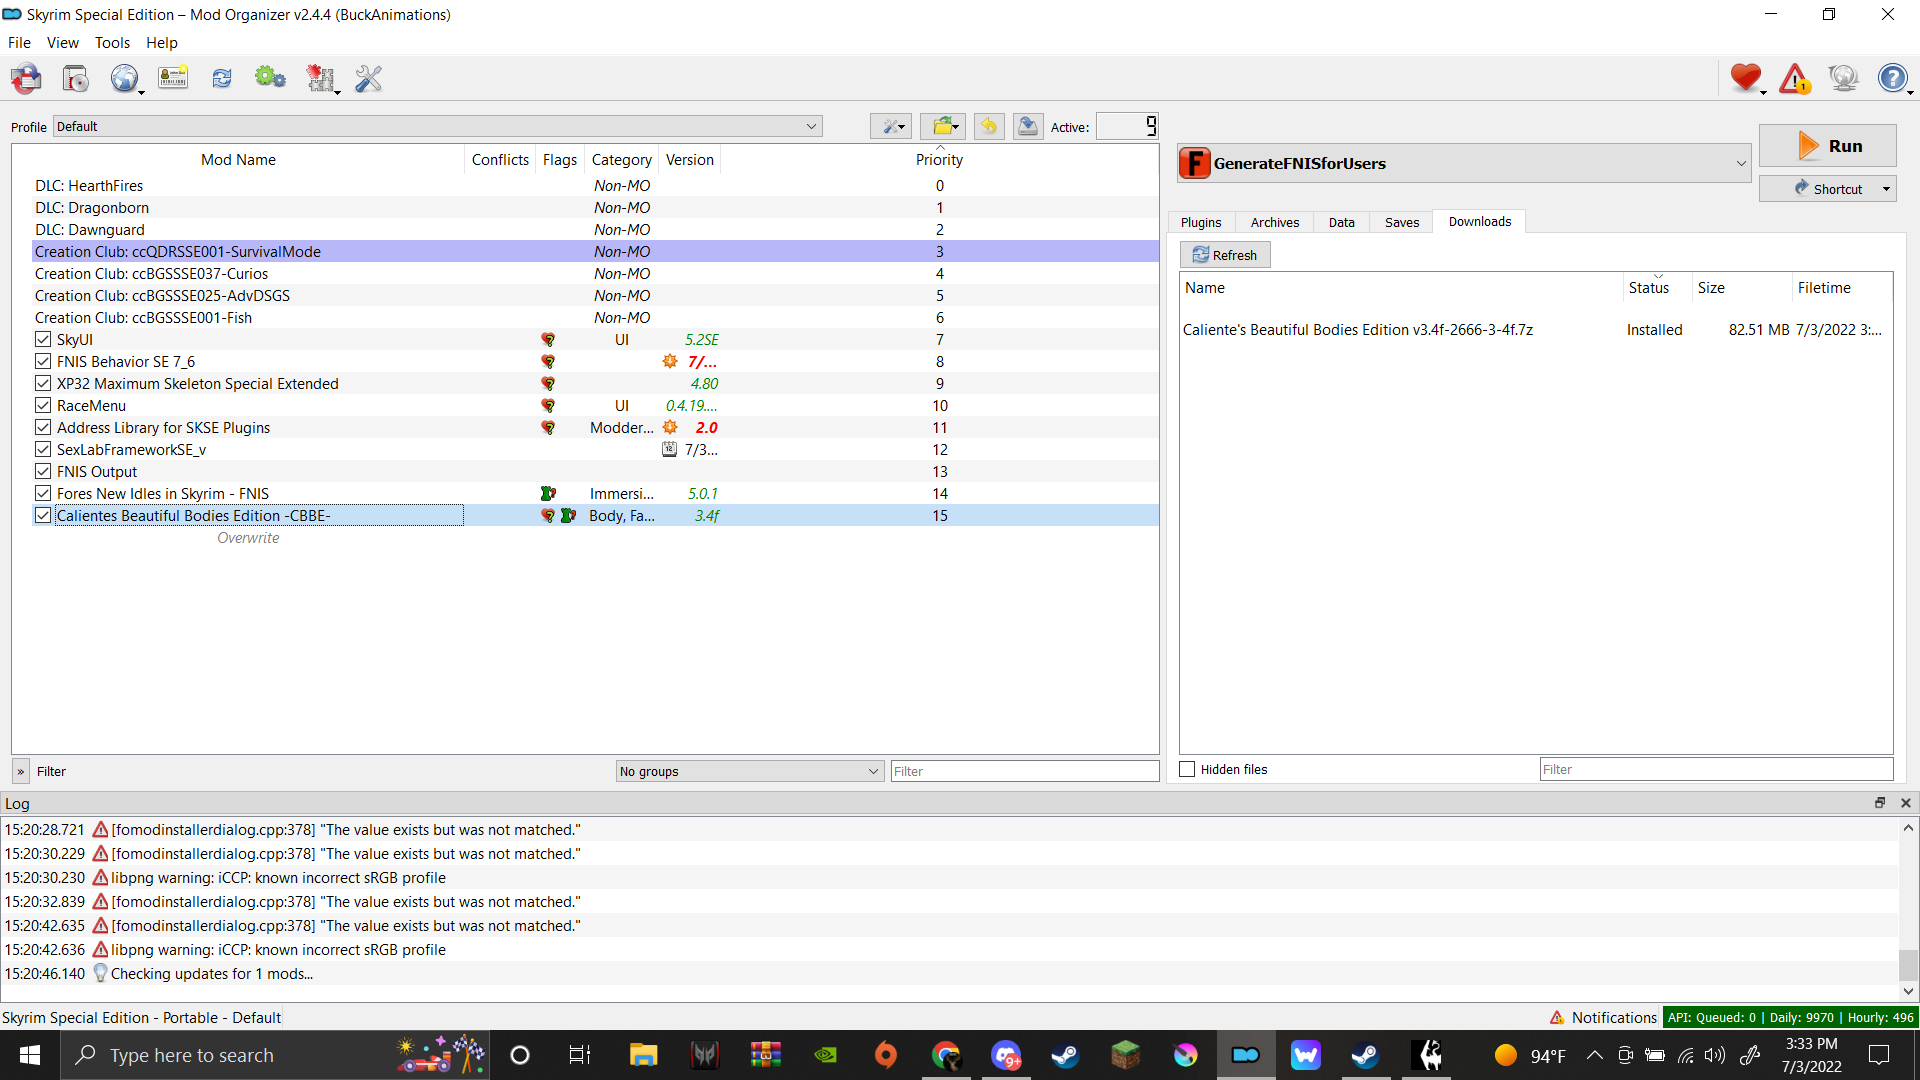Image resolution: width=1920 pixels, height=1080 pixels.
Task: Click the Endorse Mod Organizer heart icon
Action: 1746,78
